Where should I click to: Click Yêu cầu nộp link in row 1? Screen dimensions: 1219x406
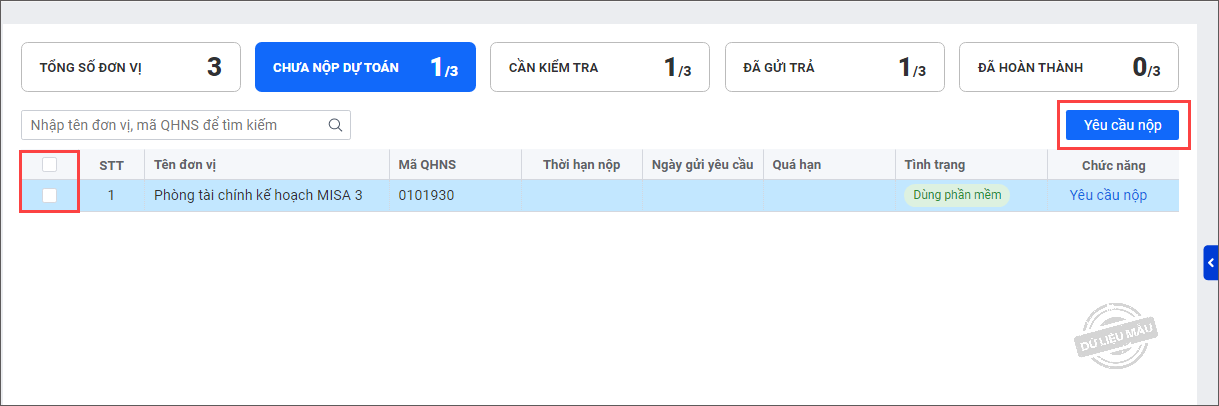pyautogui.click(x=1108, y=195)
